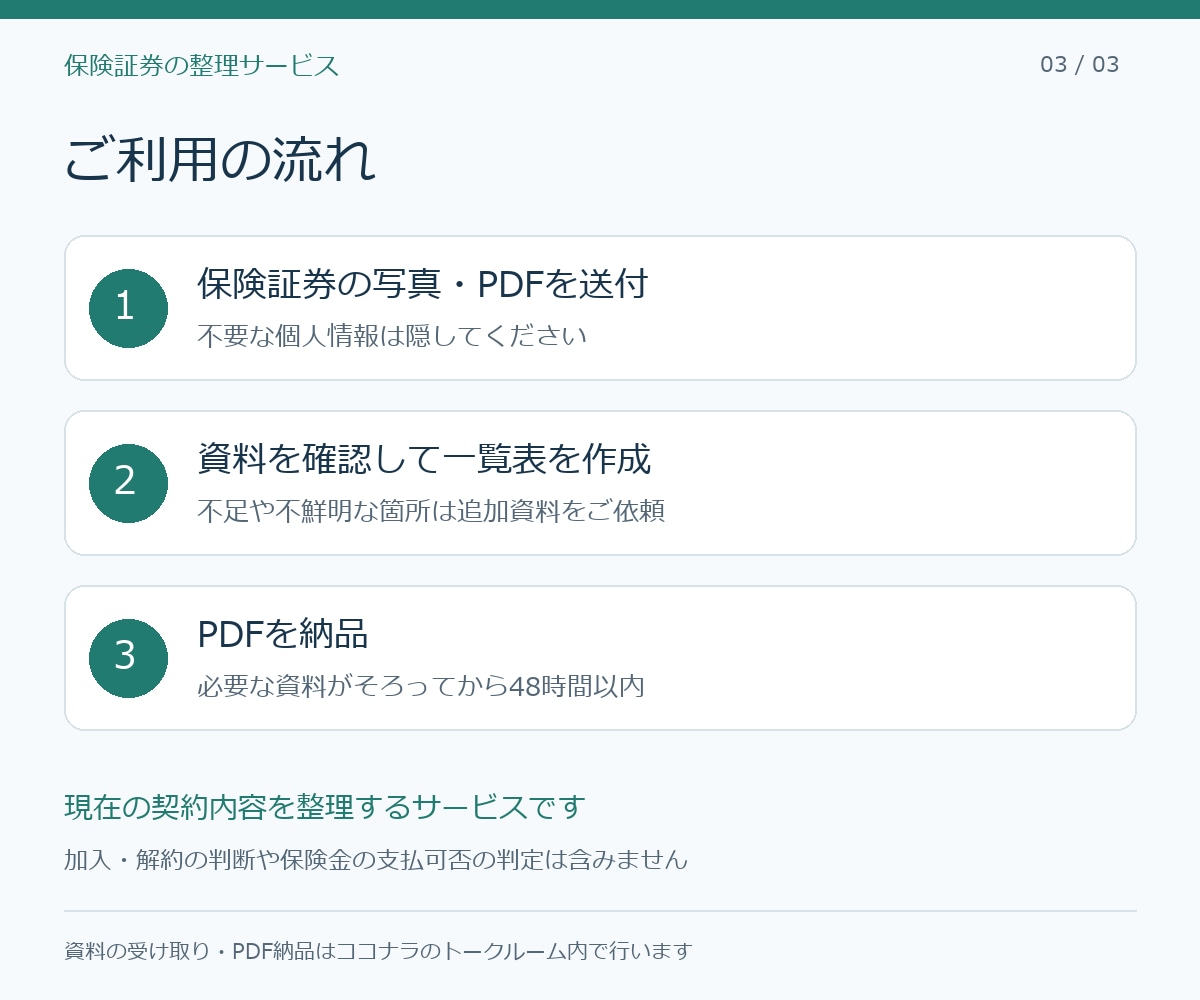
Task: Select heading 'PDFを納品'
Action: [283, 634]
